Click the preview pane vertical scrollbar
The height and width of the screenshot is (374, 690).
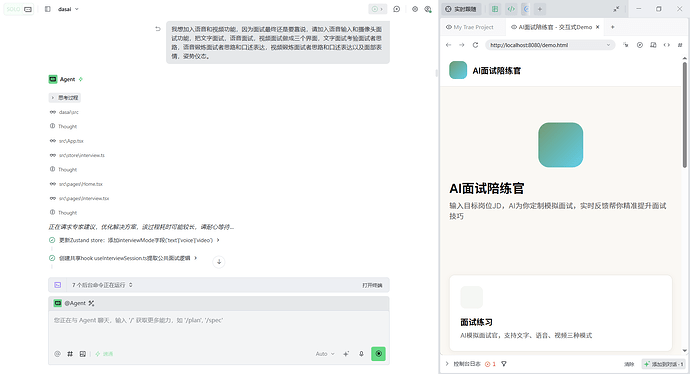tap(685, 114)
